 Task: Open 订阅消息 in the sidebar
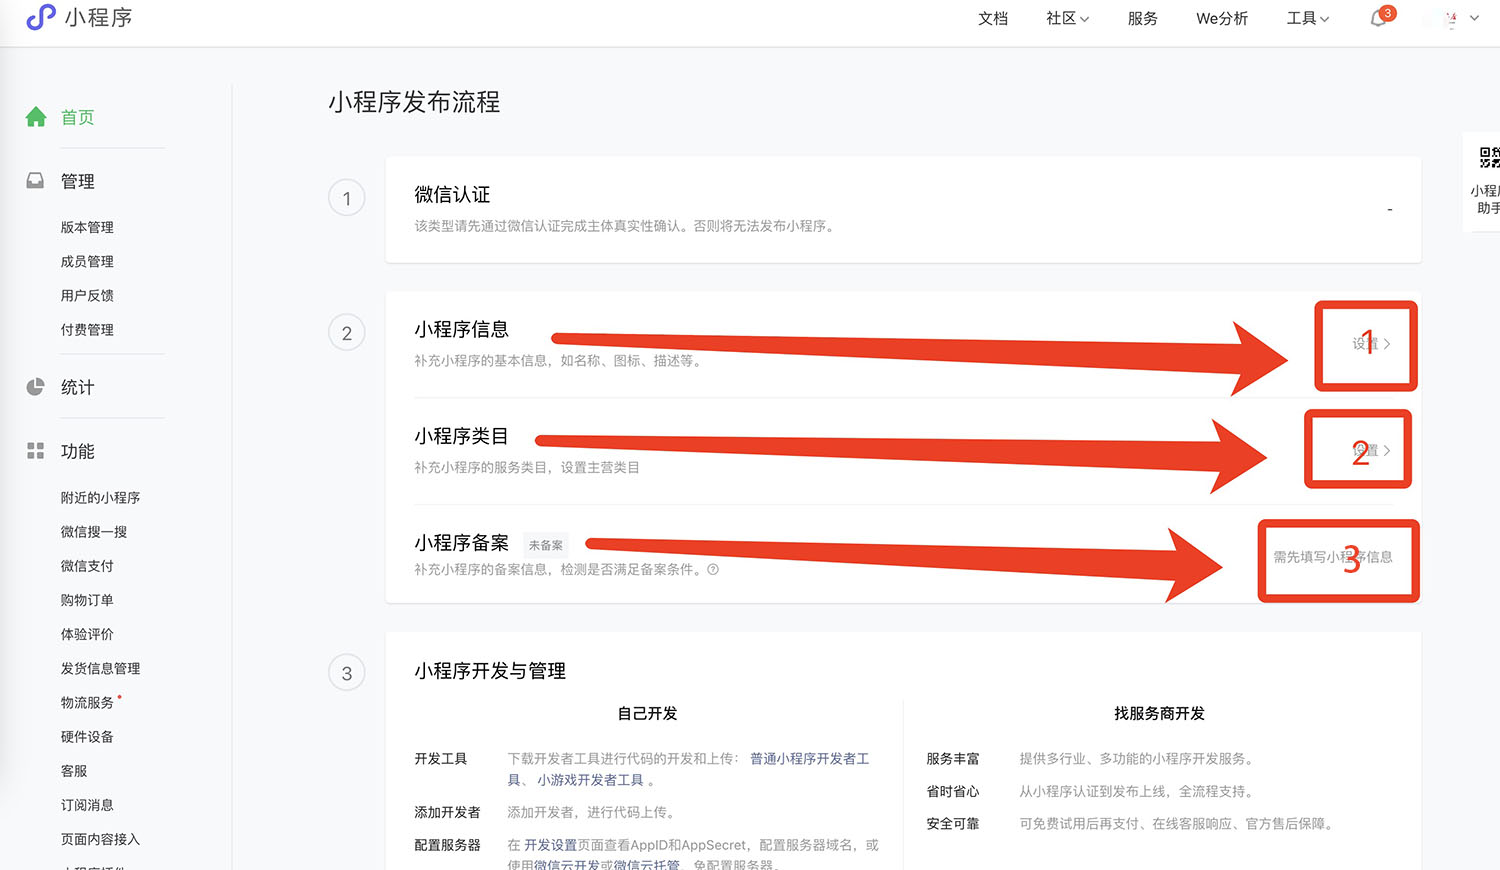click(x=87, y=804)
